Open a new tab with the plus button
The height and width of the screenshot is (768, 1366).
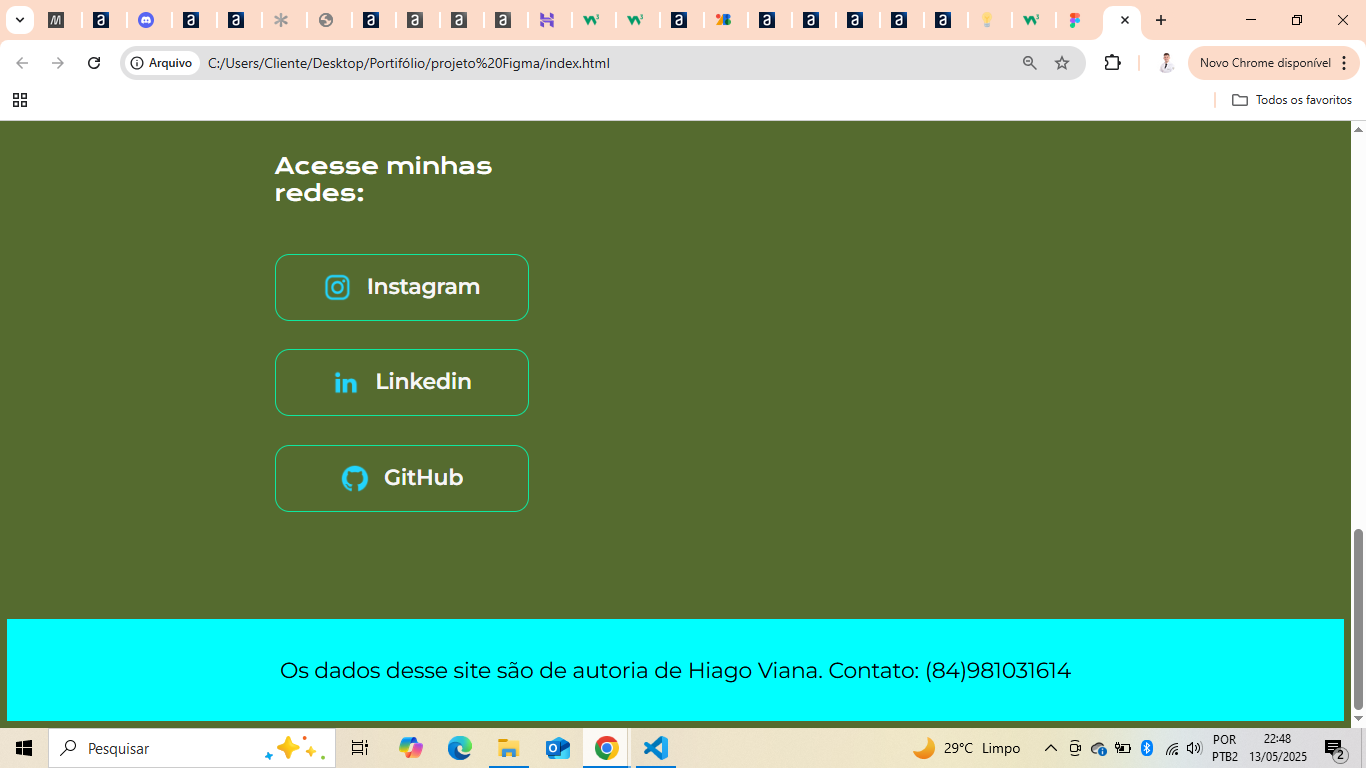click(x=1161, y=20)
